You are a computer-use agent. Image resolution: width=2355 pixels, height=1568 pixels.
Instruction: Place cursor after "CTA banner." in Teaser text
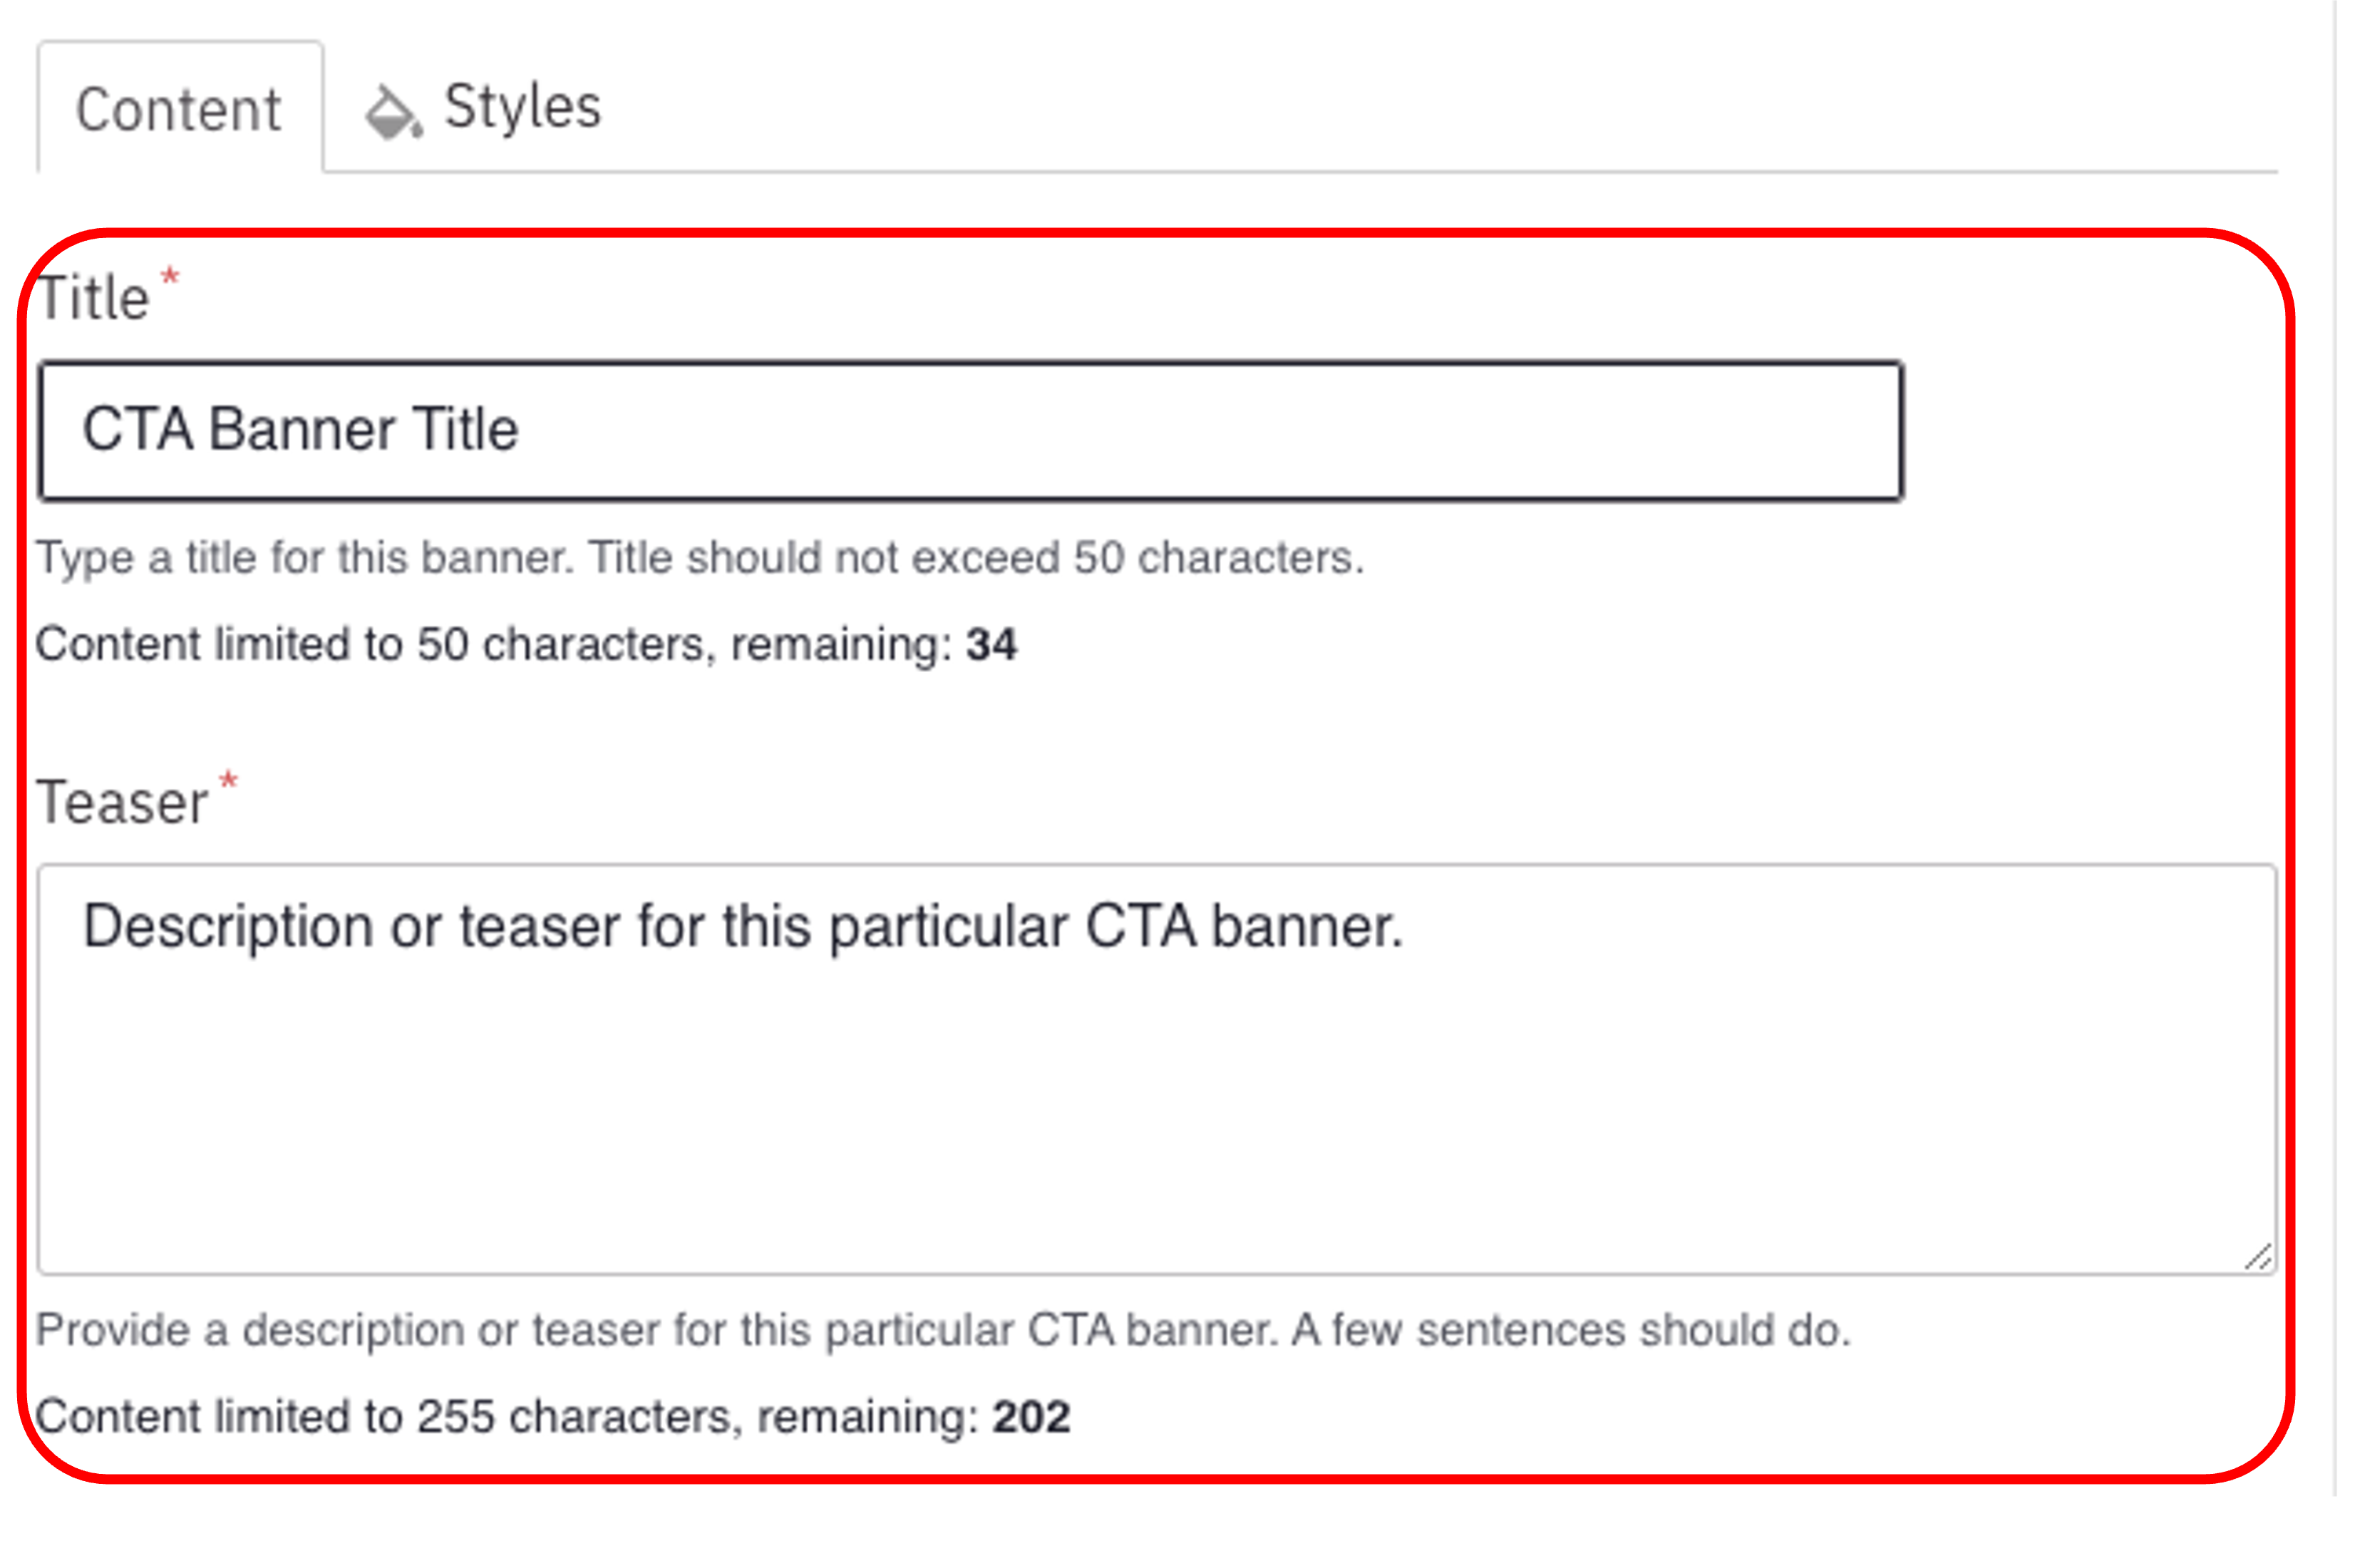(x=1406, y=927)
